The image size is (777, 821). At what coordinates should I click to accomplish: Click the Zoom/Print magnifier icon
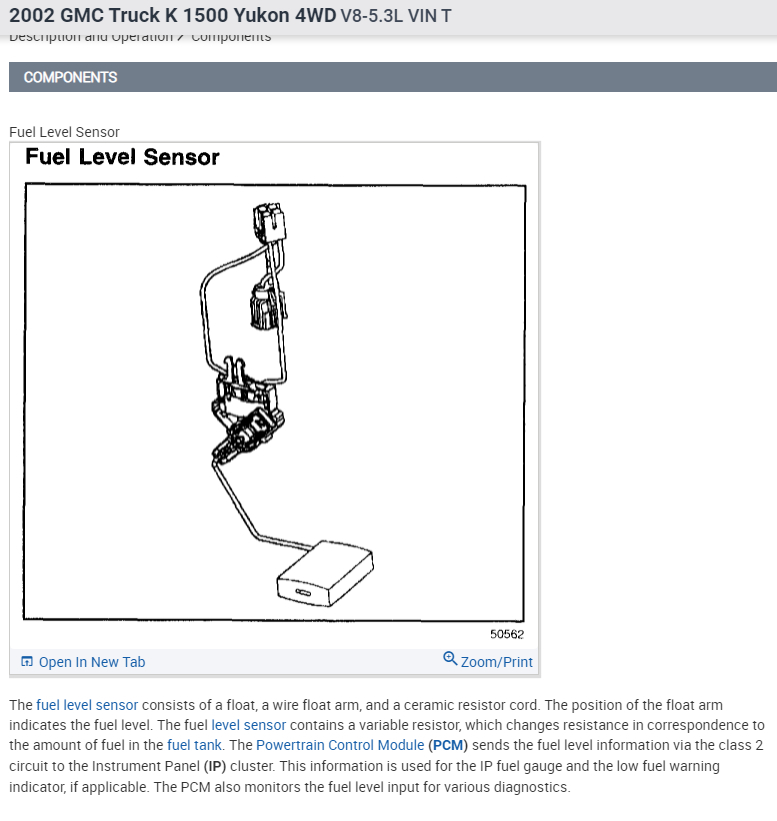[450, 658]
